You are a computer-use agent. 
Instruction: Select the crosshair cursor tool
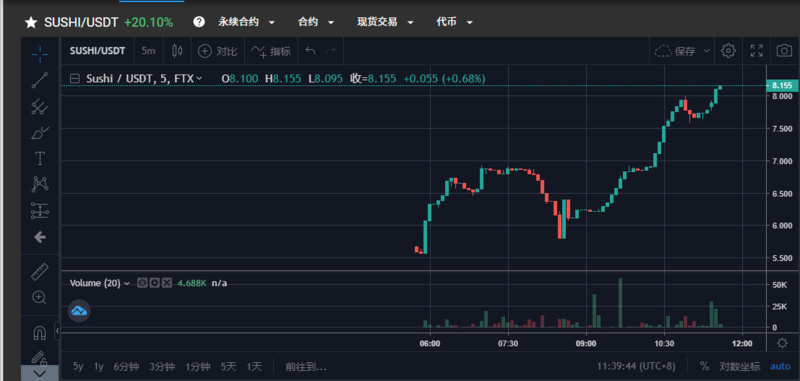click(40, 52)
